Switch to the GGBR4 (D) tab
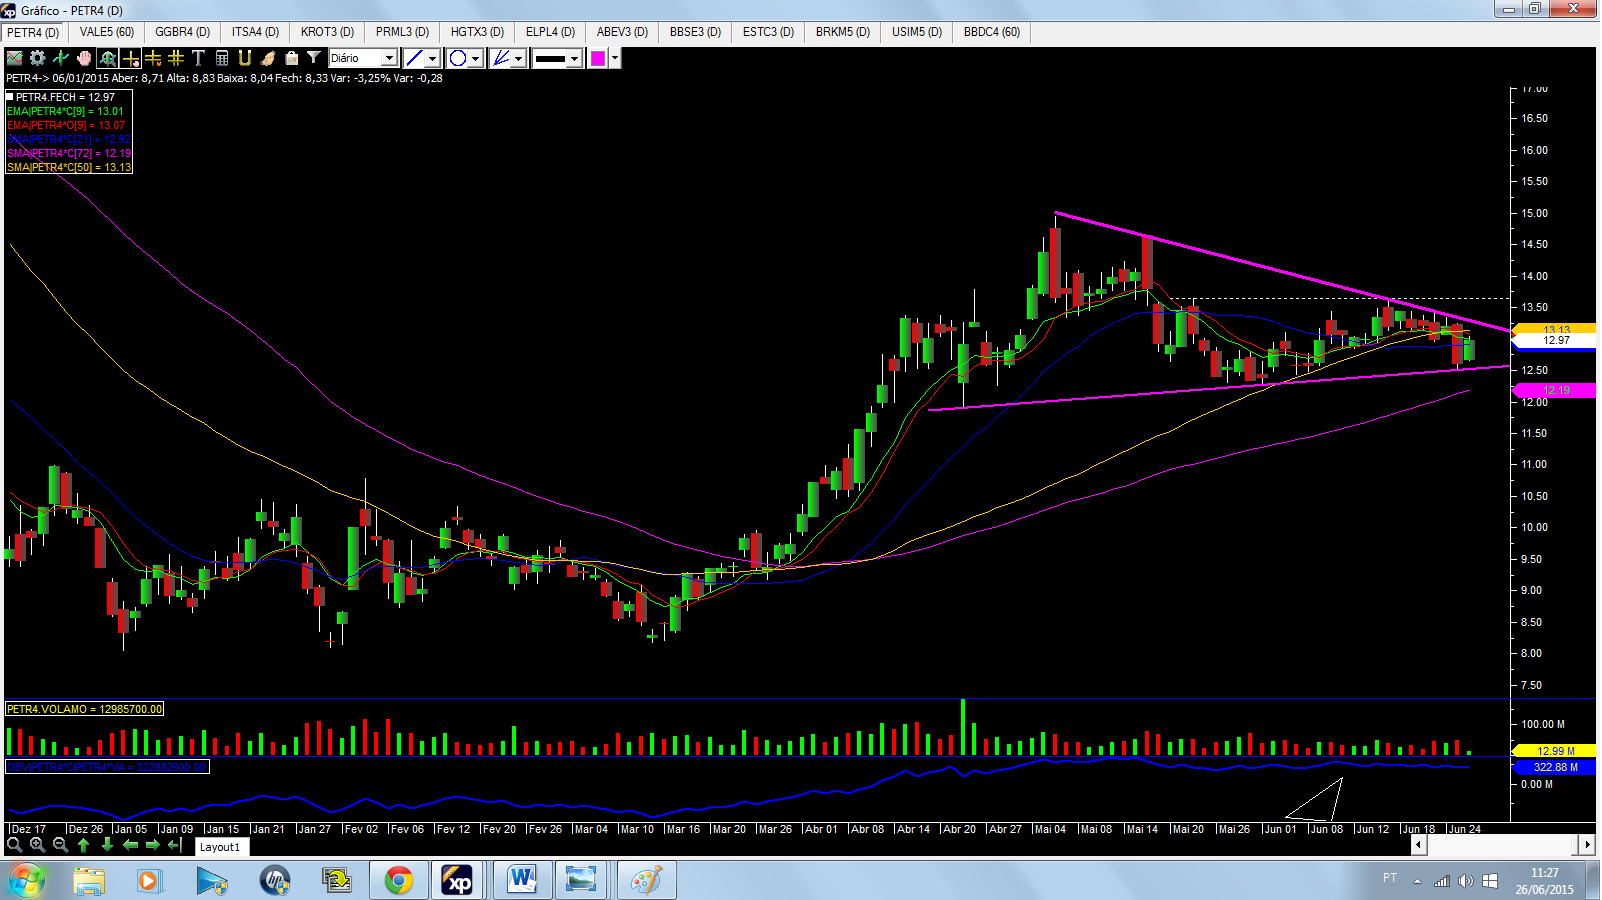The image size is (1602, 900). pyautogui.click(x=183, y=32)
